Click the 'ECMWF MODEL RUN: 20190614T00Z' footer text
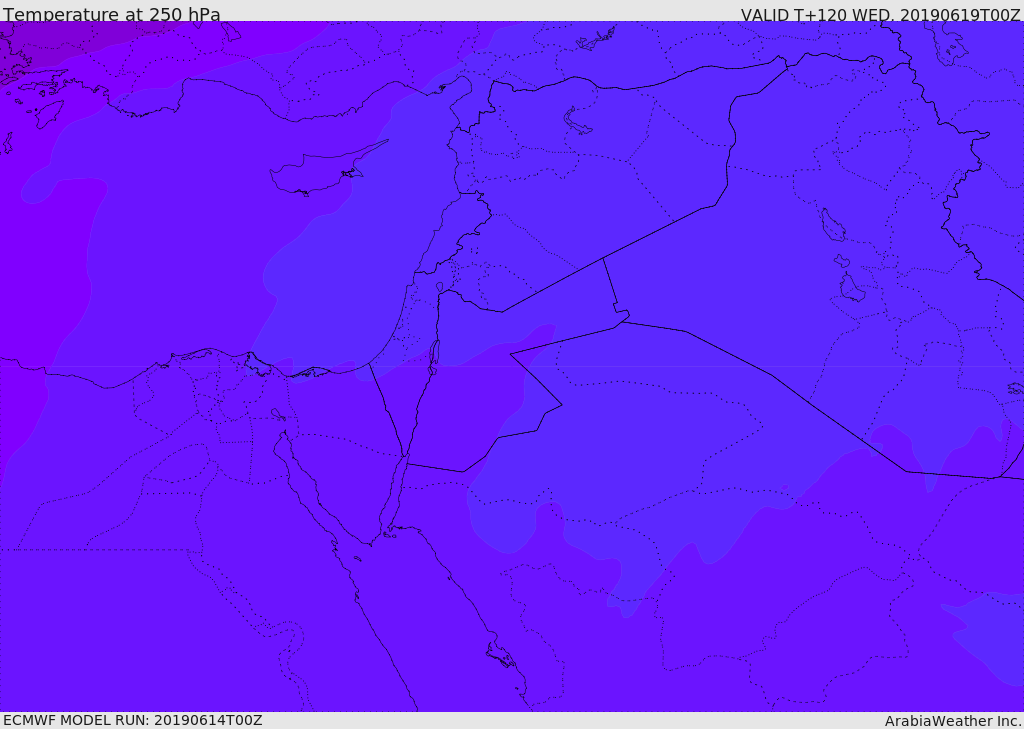The height and width of the screenshot is (729, 1024). 133,720
